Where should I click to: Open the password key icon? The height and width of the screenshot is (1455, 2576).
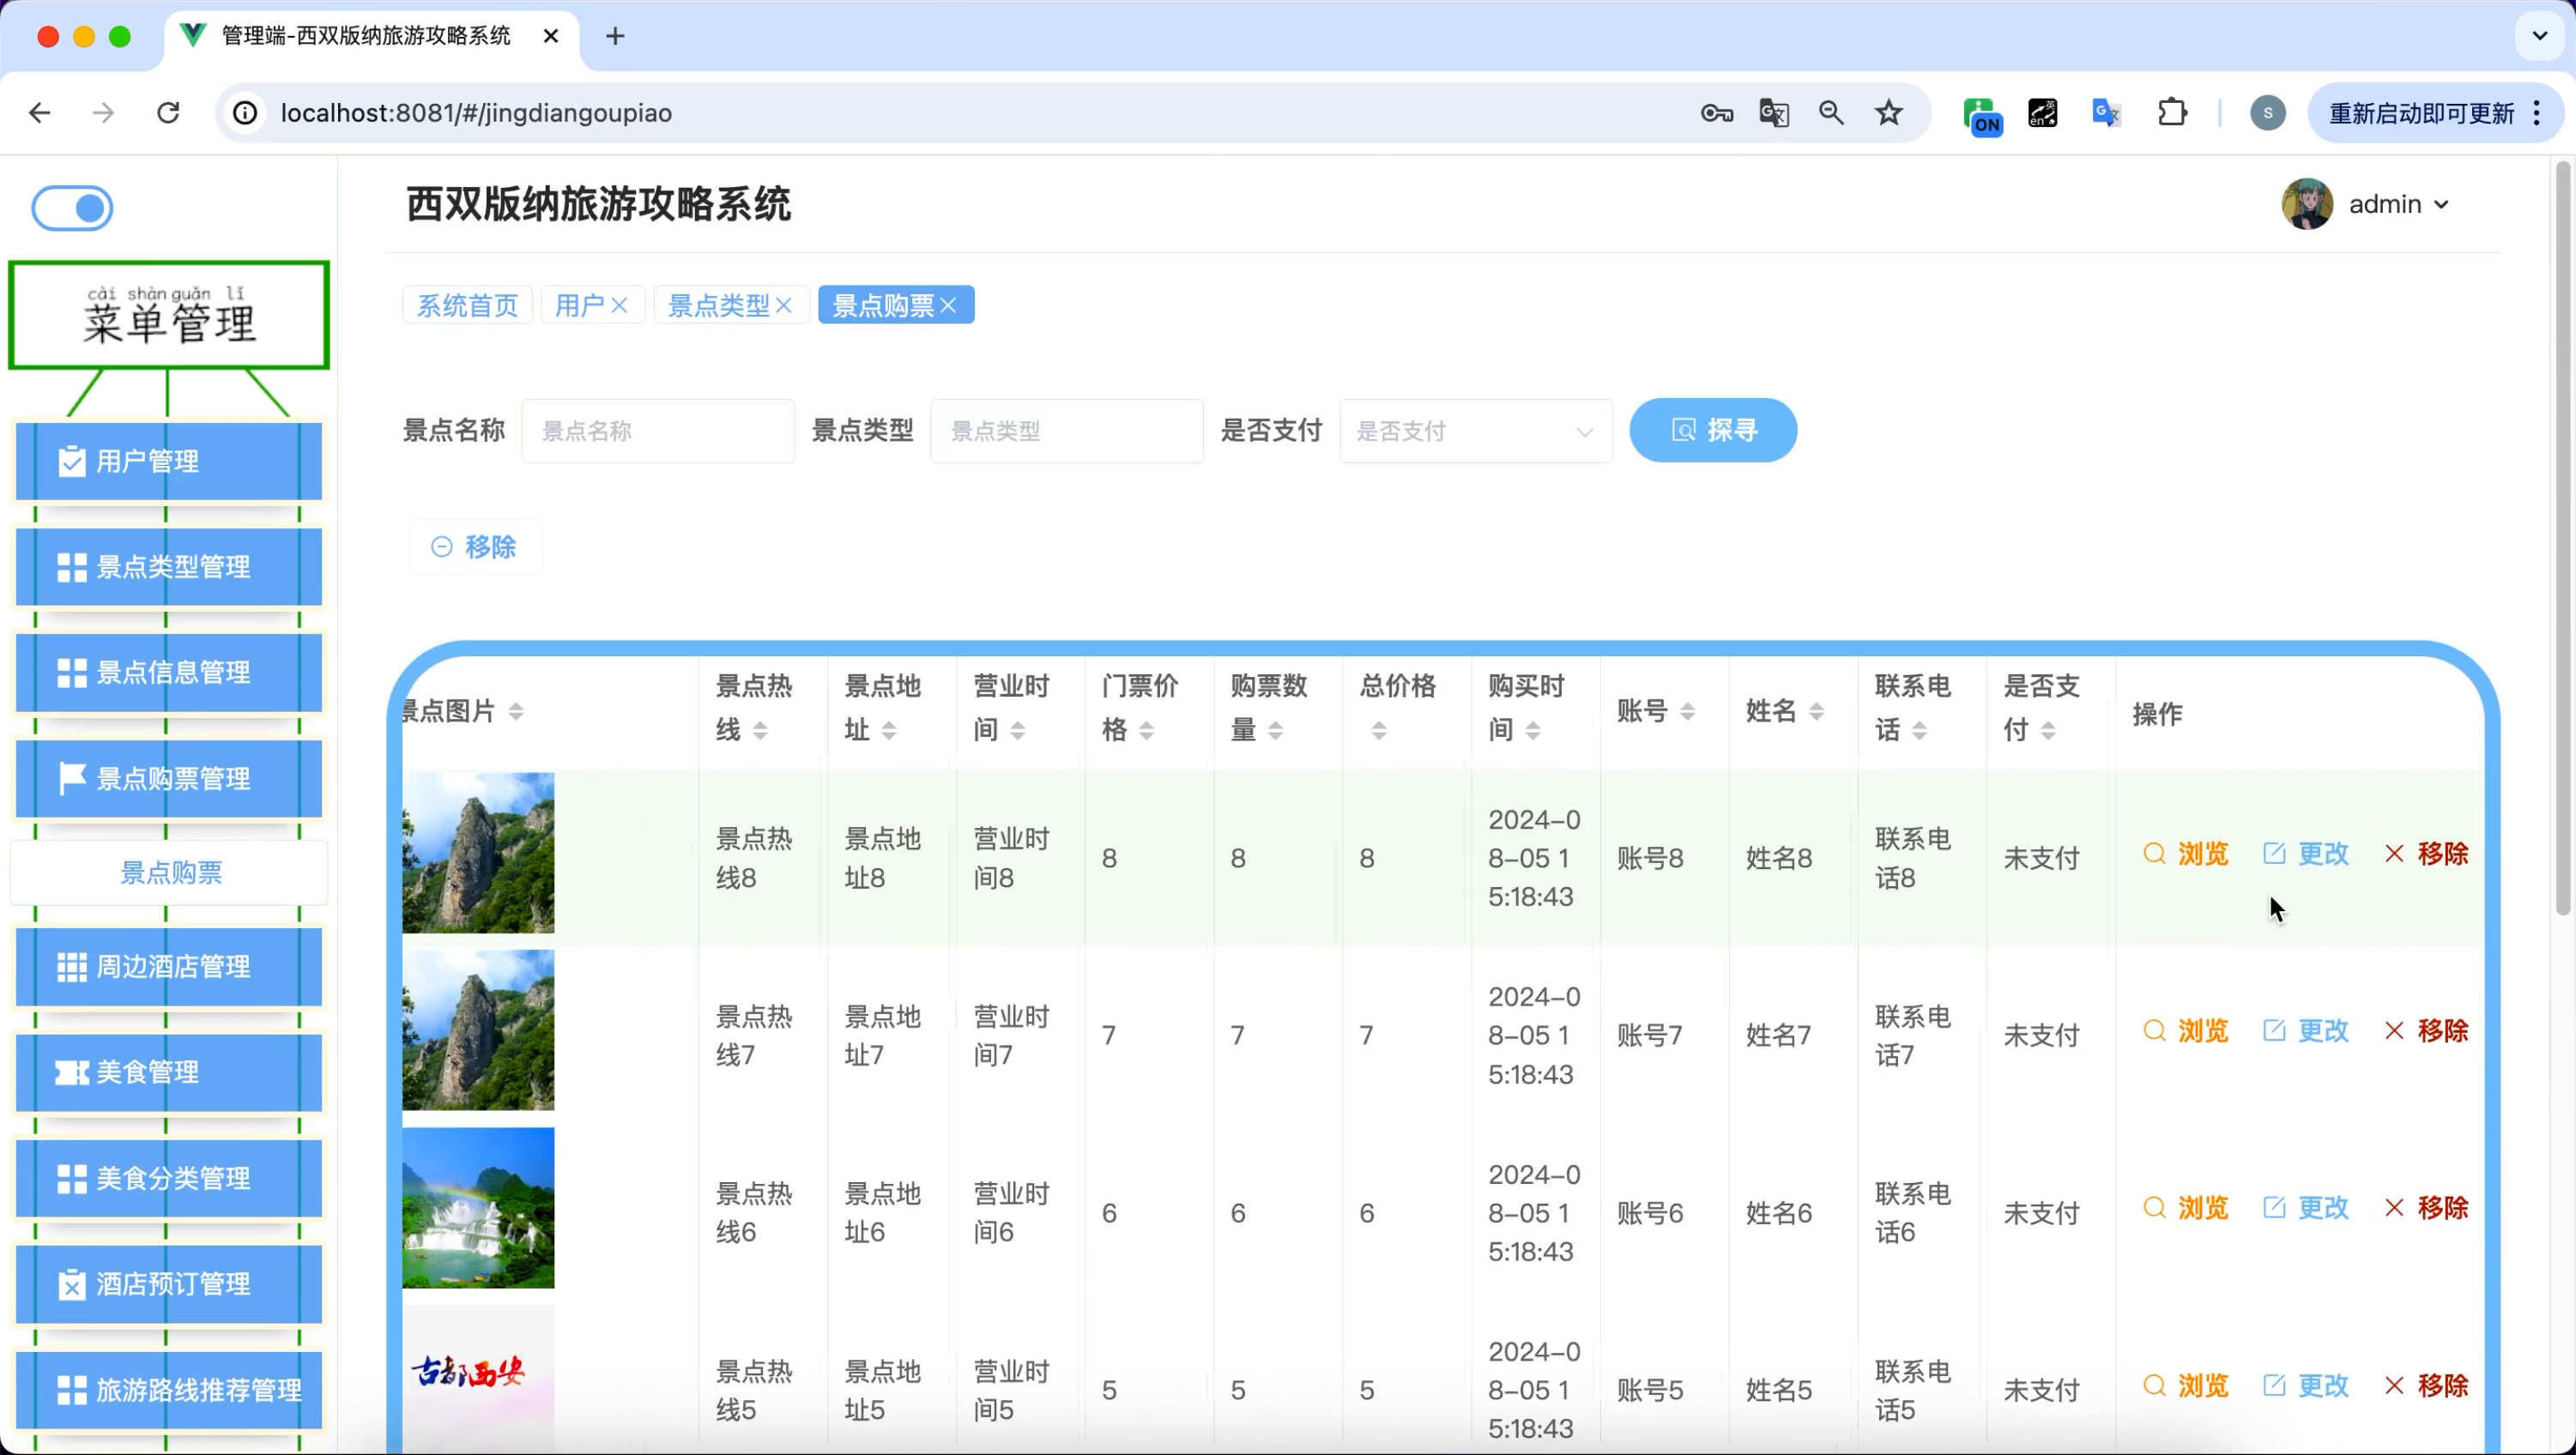coord(1717,113)
